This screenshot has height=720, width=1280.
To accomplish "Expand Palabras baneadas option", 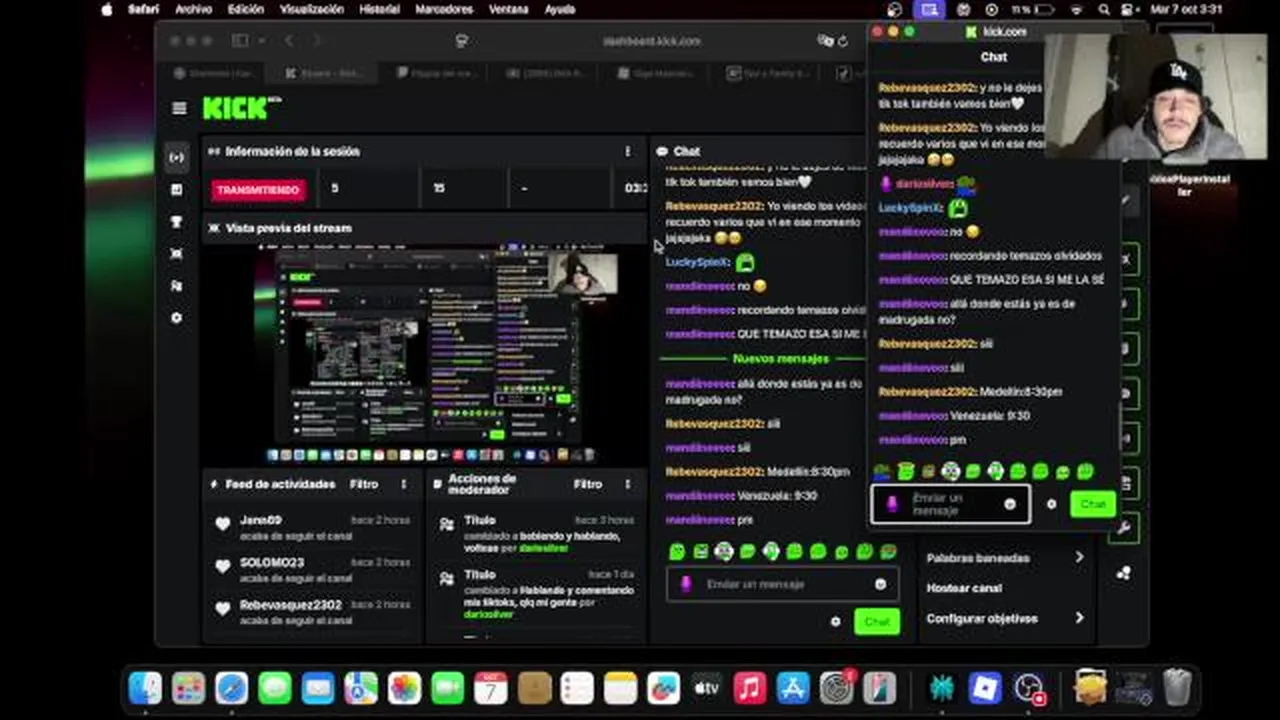I will [1005, 558].
